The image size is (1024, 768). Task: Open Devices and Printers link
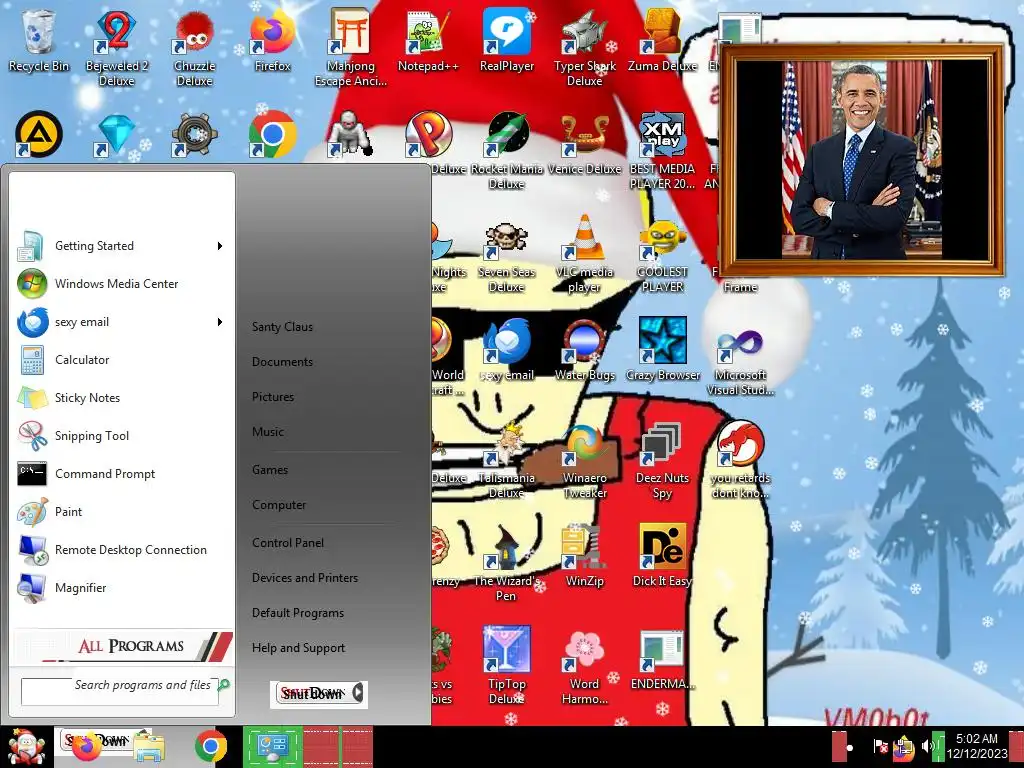(x=305, y=578)
